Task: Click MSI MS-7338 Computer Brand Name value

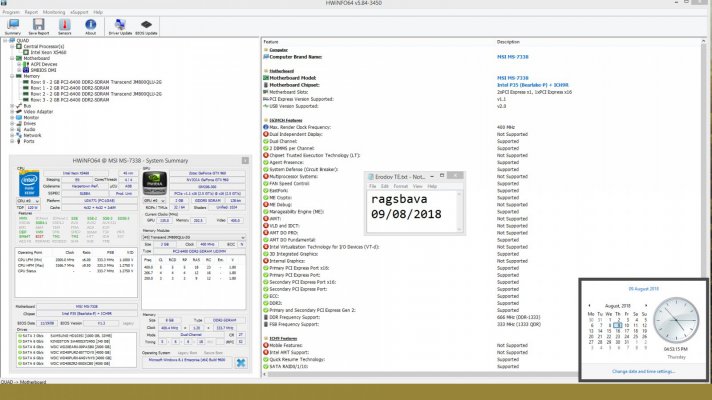Action: (513, 57)
